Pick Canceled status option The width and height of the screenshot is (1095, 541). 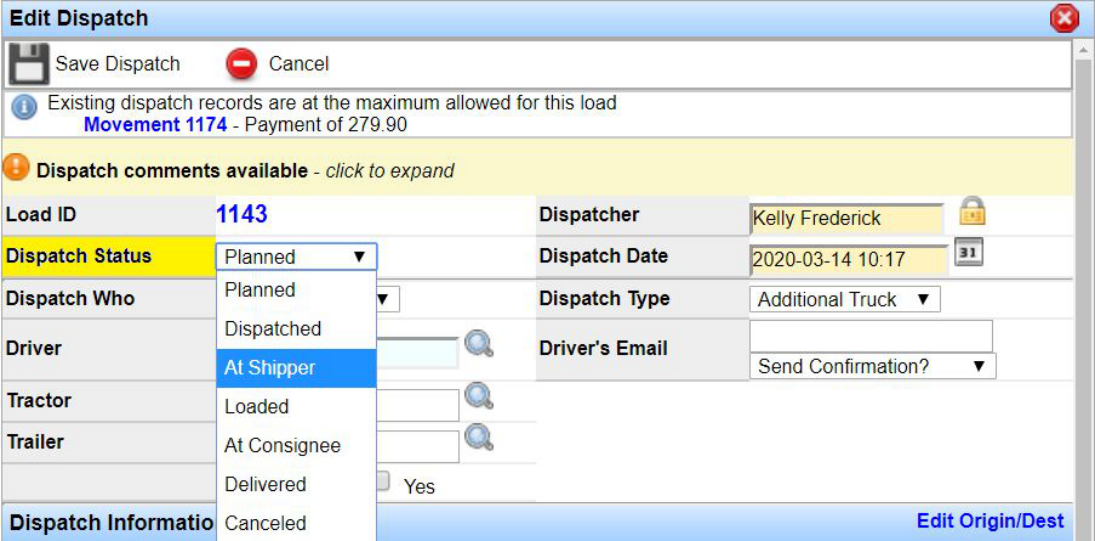296,523
